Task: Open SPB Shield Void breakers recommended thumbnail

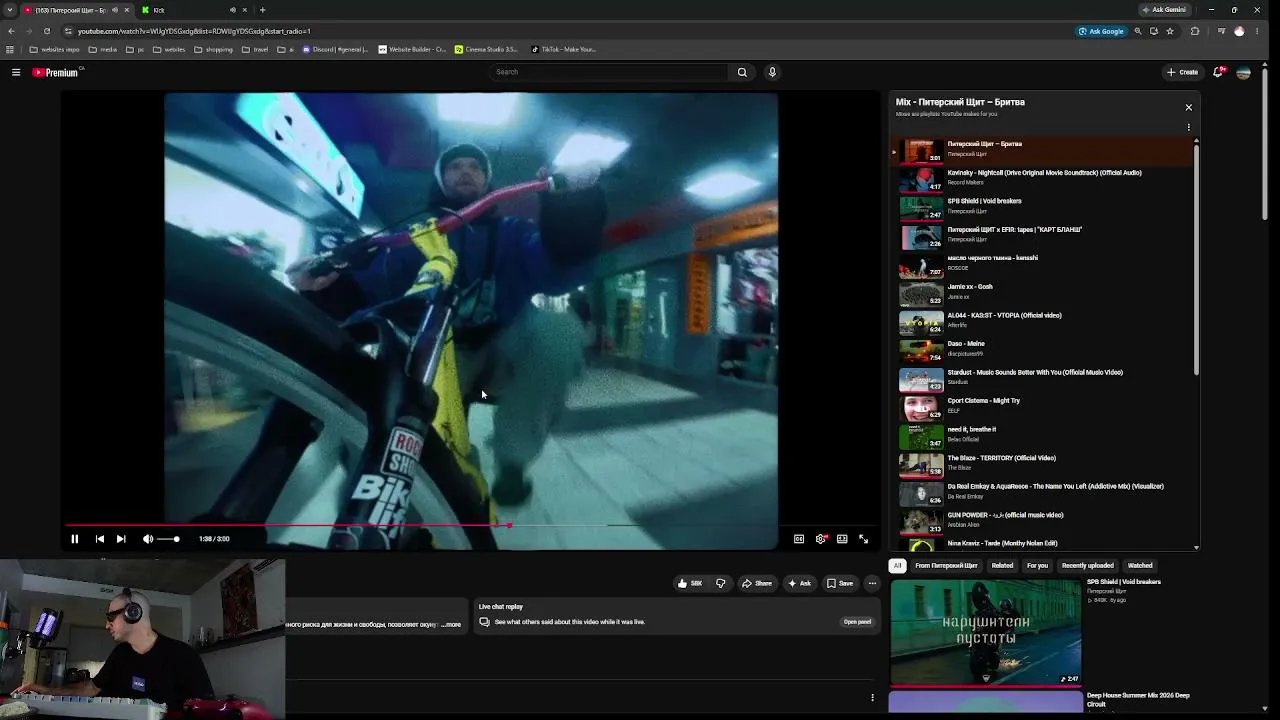Action: point(986,633)
